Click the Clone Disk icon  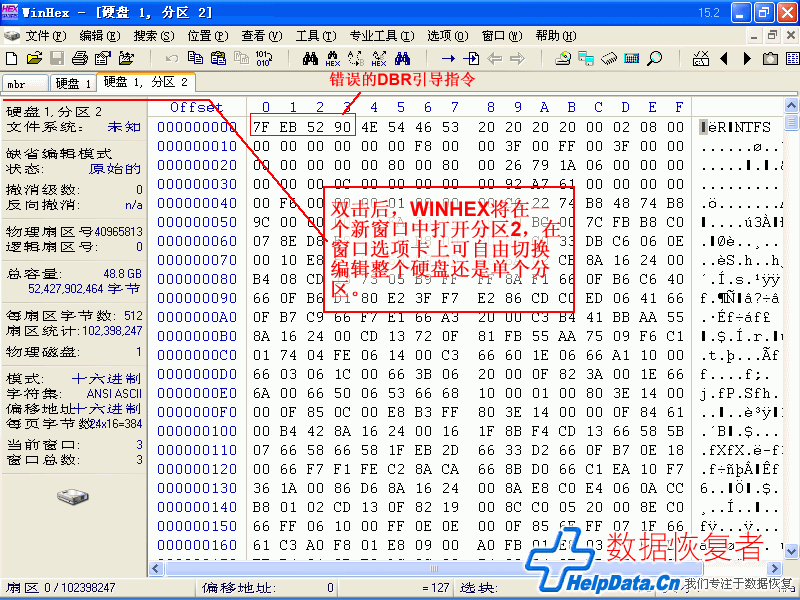point(586,58)
